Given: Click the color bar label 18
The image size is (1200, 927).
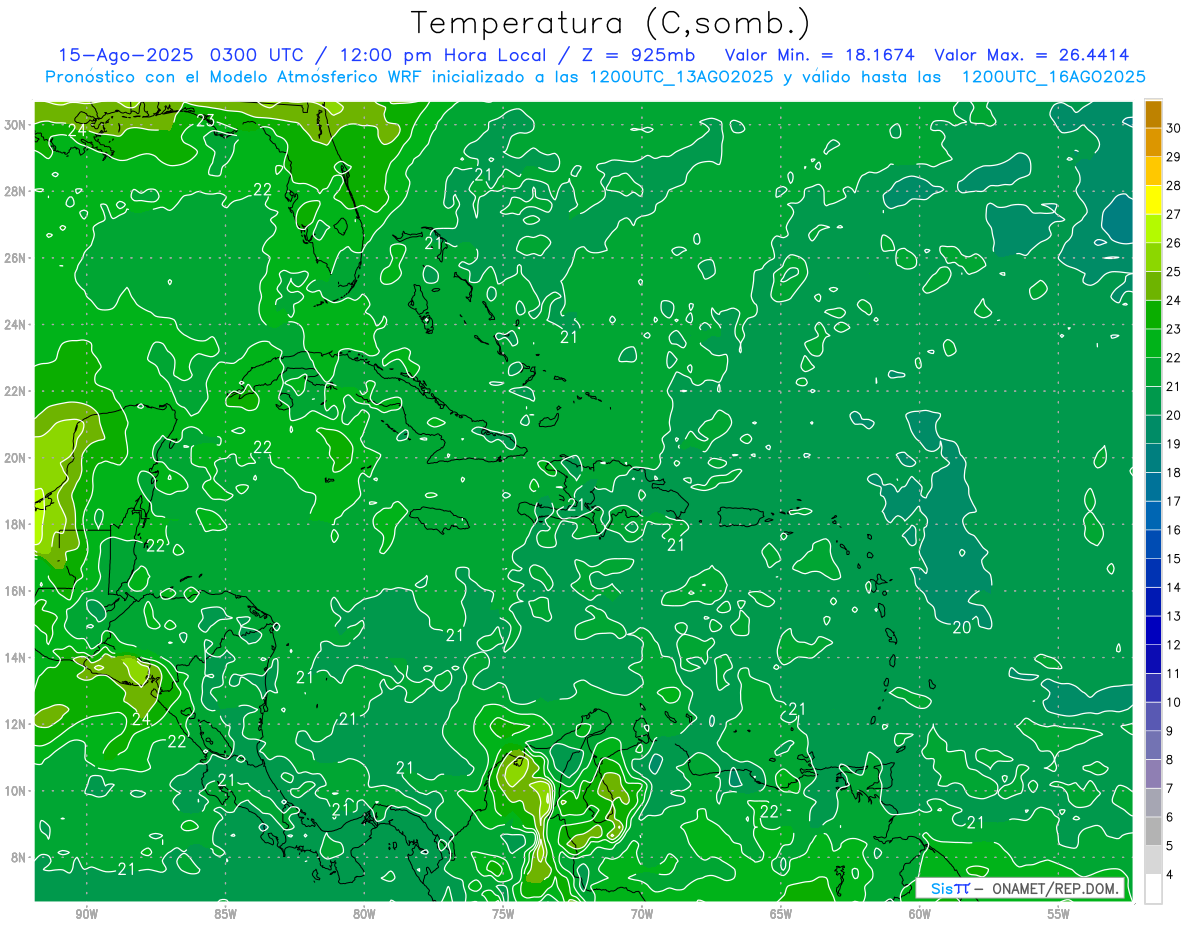Looking at the screenshot, I should tap(1173, 472).
